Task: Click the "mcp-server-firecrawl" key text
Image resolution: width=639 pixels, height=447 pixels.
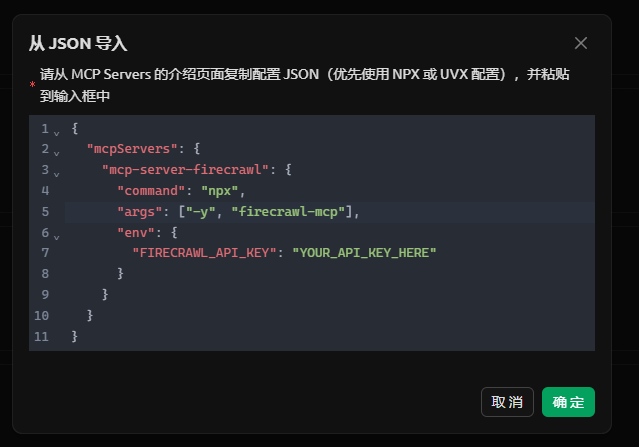Action: click(185, 170)
